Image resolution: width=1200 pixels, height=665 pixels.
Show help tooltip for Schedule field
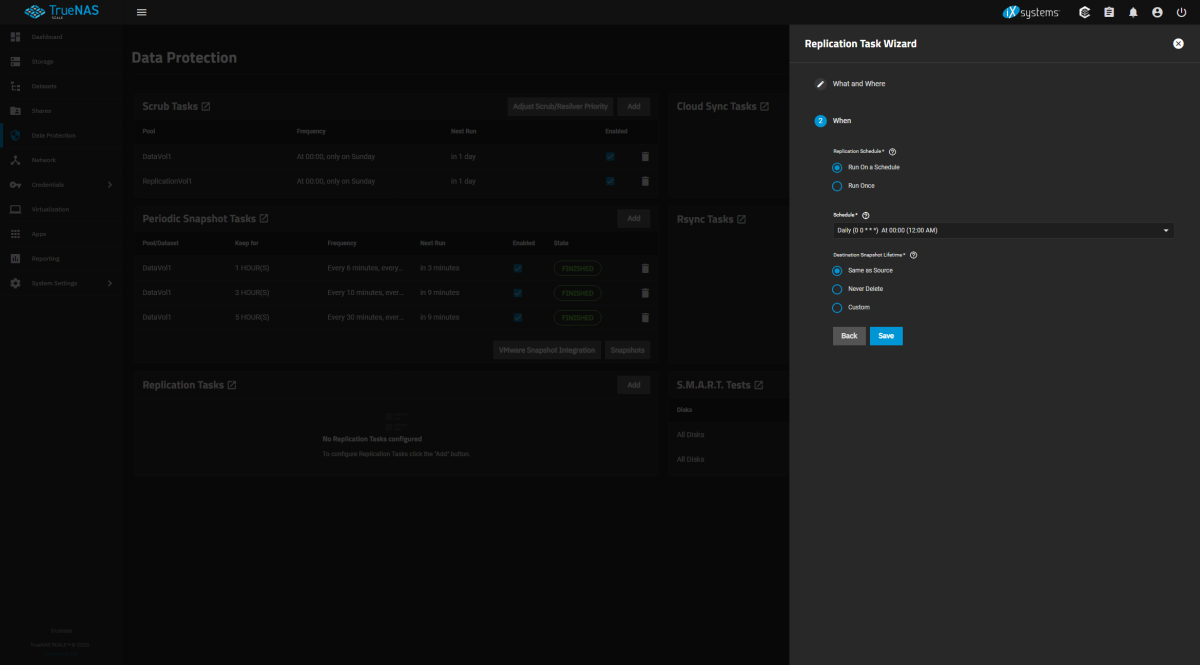(x=866, y=215)
